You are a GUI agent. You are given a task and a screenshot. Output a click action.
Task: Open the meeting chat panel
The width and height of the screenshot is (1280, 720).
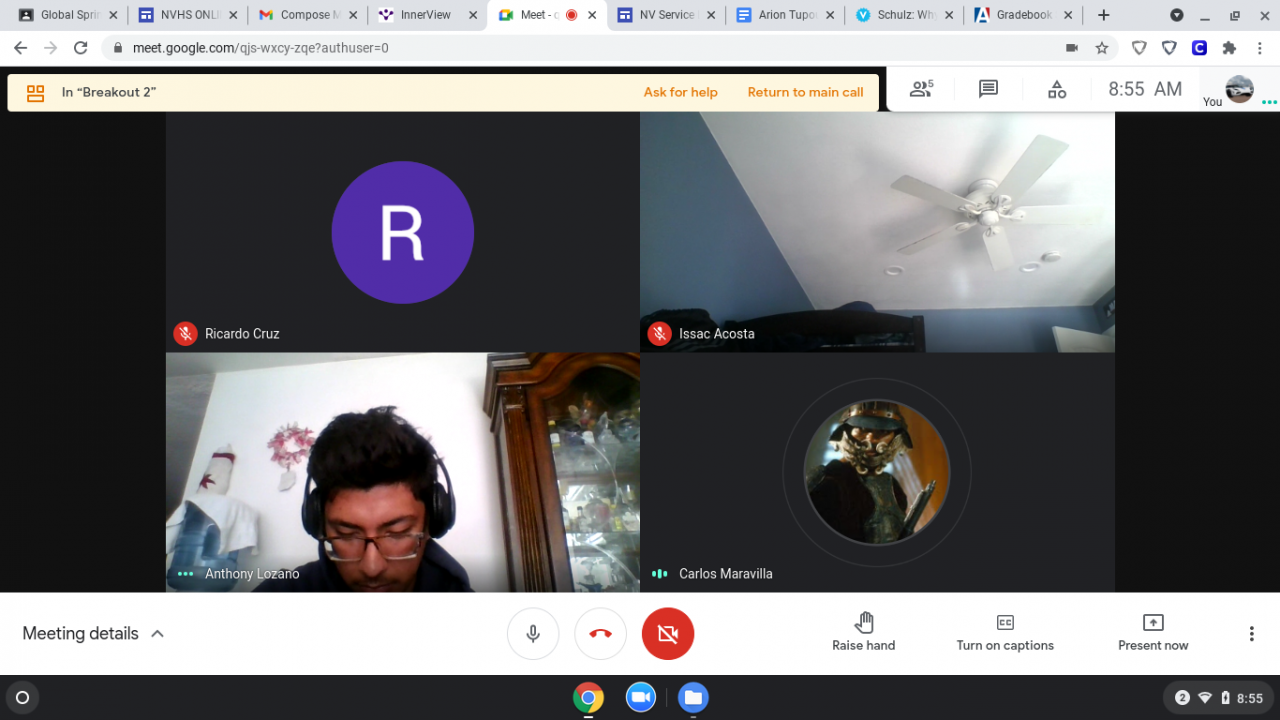click(x=988, y=89)
